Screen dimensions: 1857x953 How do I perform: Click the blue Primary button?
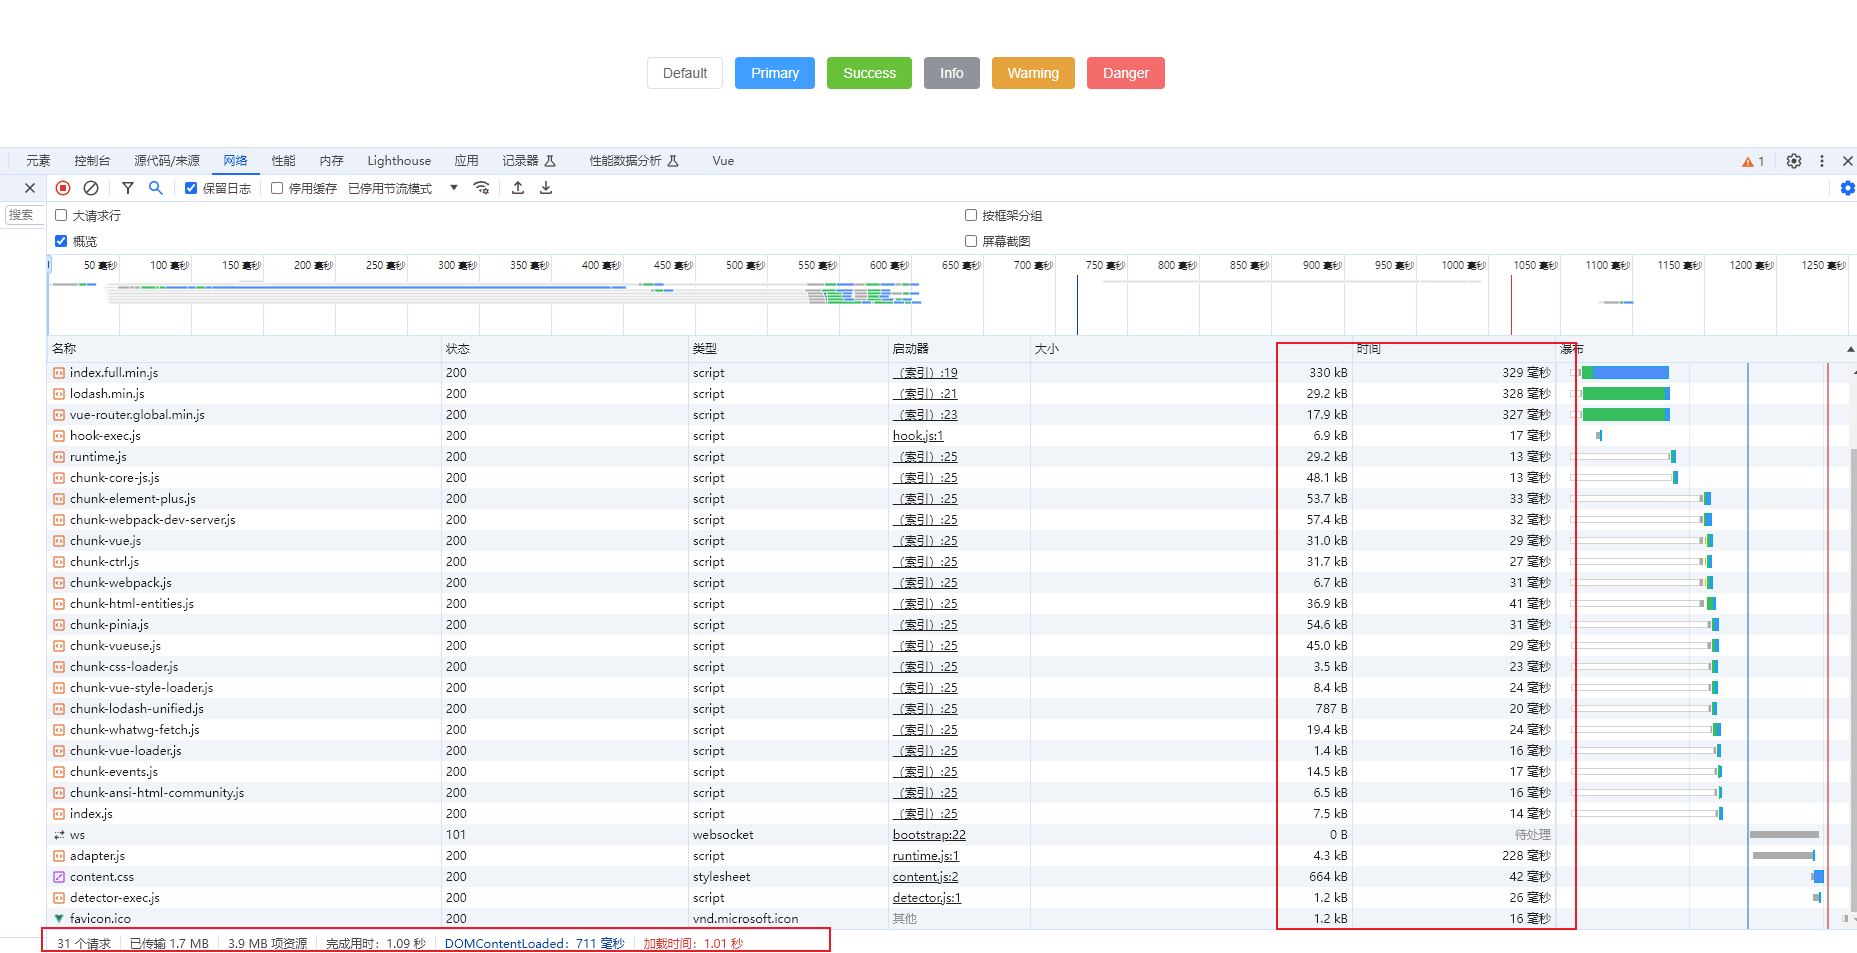coord(775,73)
